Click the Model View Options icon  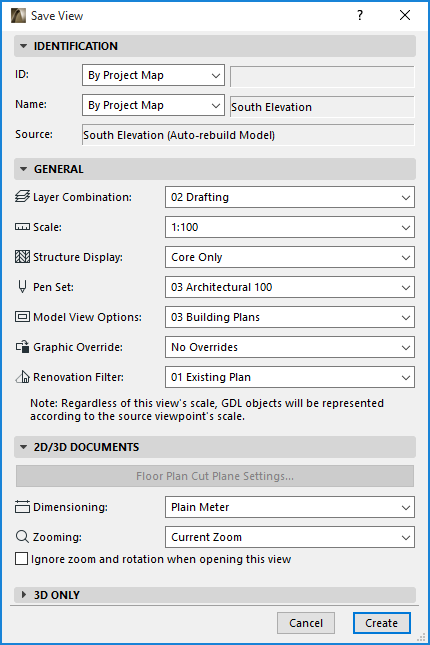tap(22, 317)
